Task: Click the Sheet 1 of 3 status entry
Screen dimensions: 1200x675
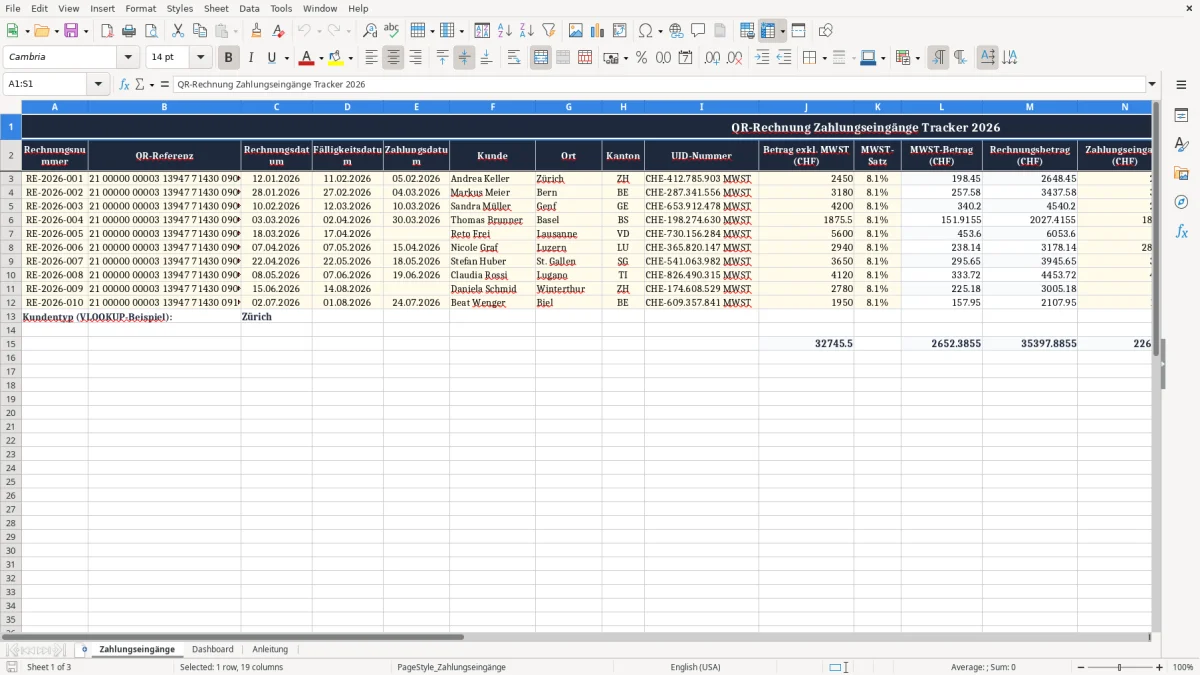Action: (x=49, y=667)
